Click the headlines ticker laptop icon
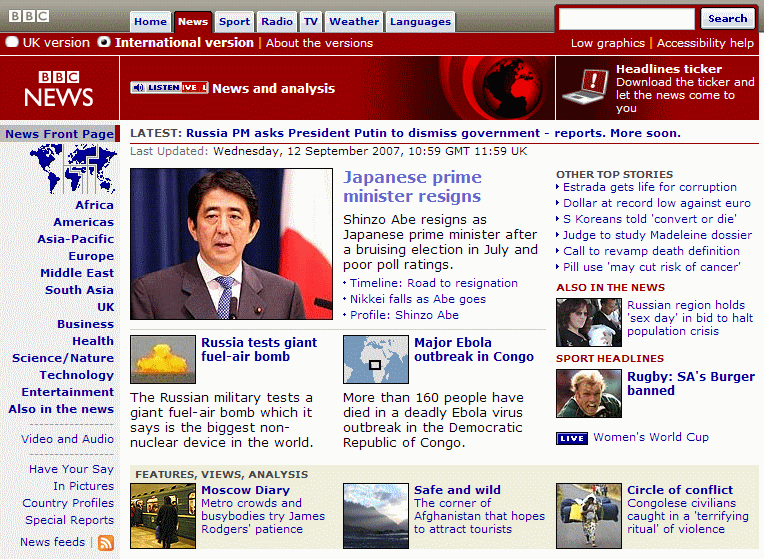Screen dimensions: 764x559 [x=585, y=86]
